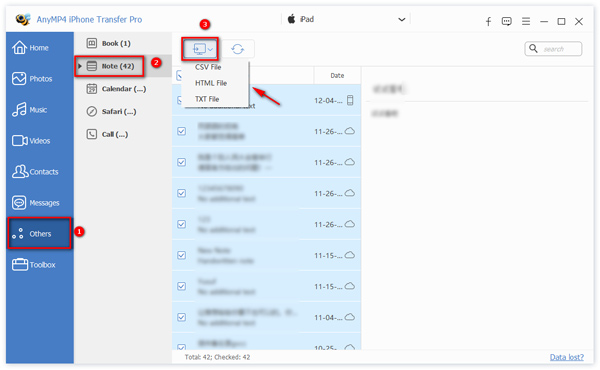The height and width of the screenshot is (370, 600).
Task: Click inside the search field
Action: pyautogui.click(x=553, y=49)
